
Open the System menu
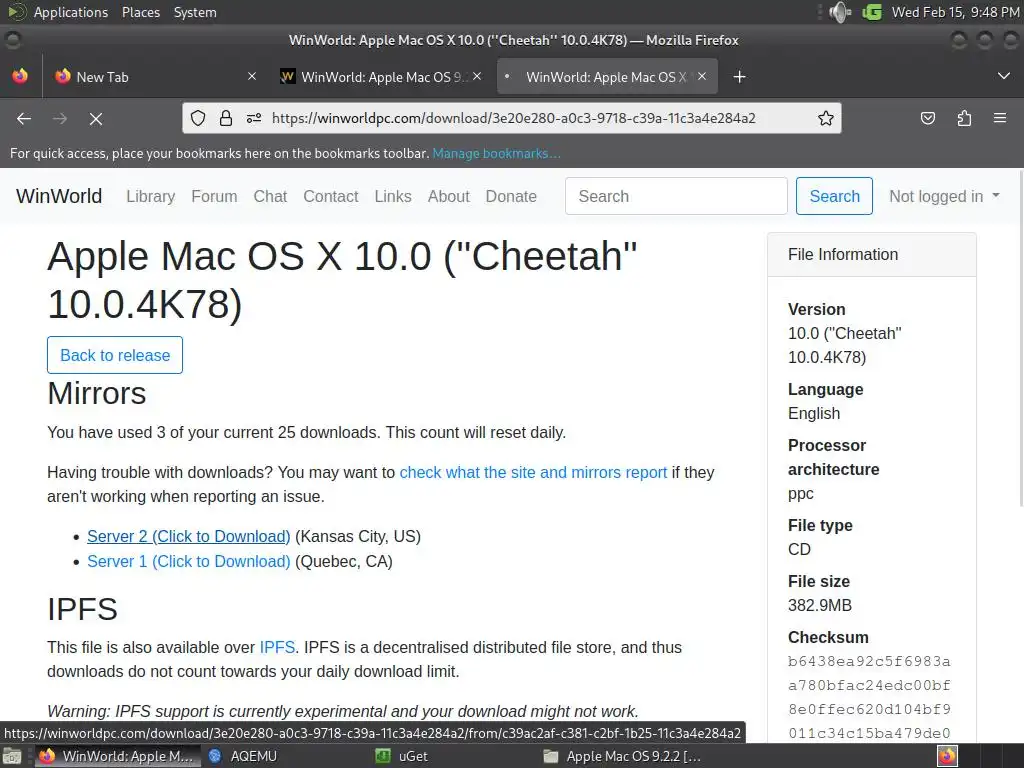click(x=195, y=12)
